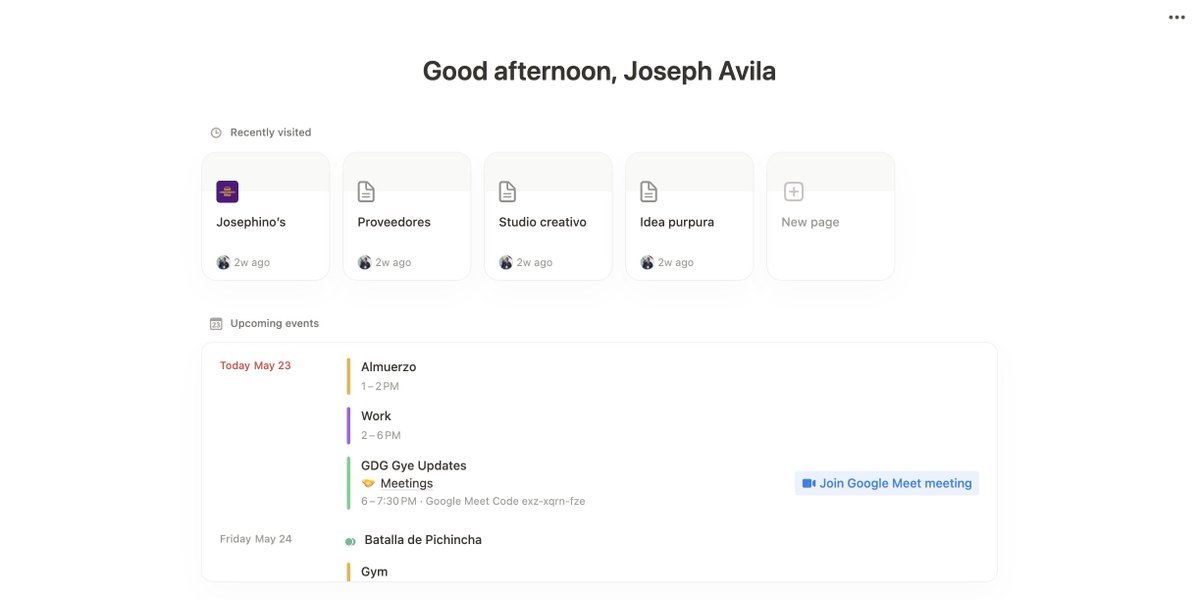Click the Google Meet Code exz-xqrn-fze text
Viewport: 1200px width, 600px height.
505,501
